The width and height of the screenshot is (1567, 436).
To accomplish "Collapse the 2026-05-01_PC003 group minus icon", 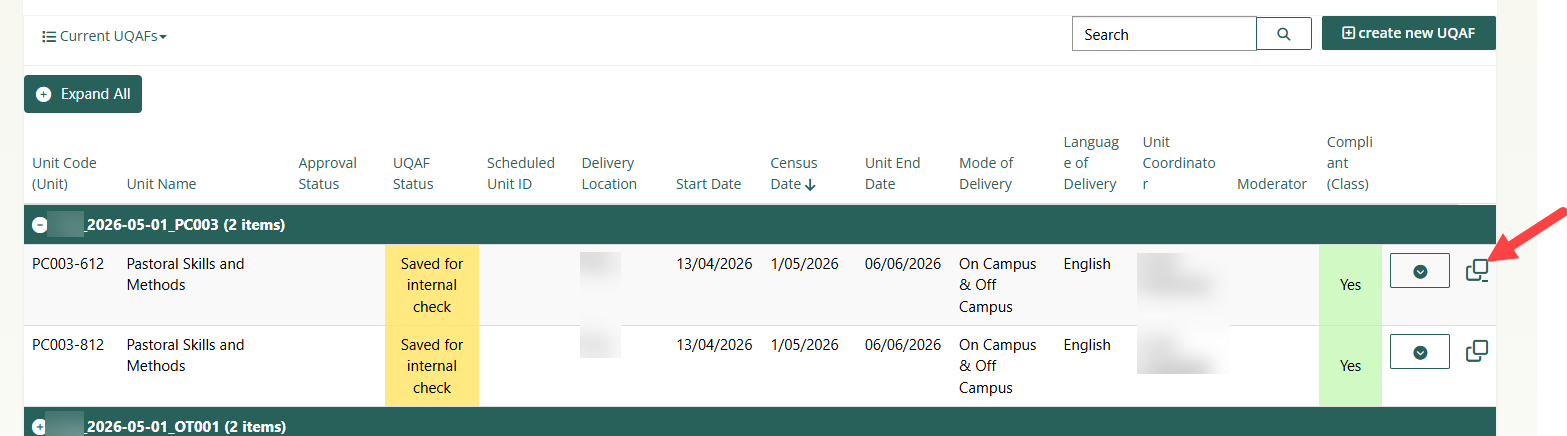I will (x=41, y=225).
